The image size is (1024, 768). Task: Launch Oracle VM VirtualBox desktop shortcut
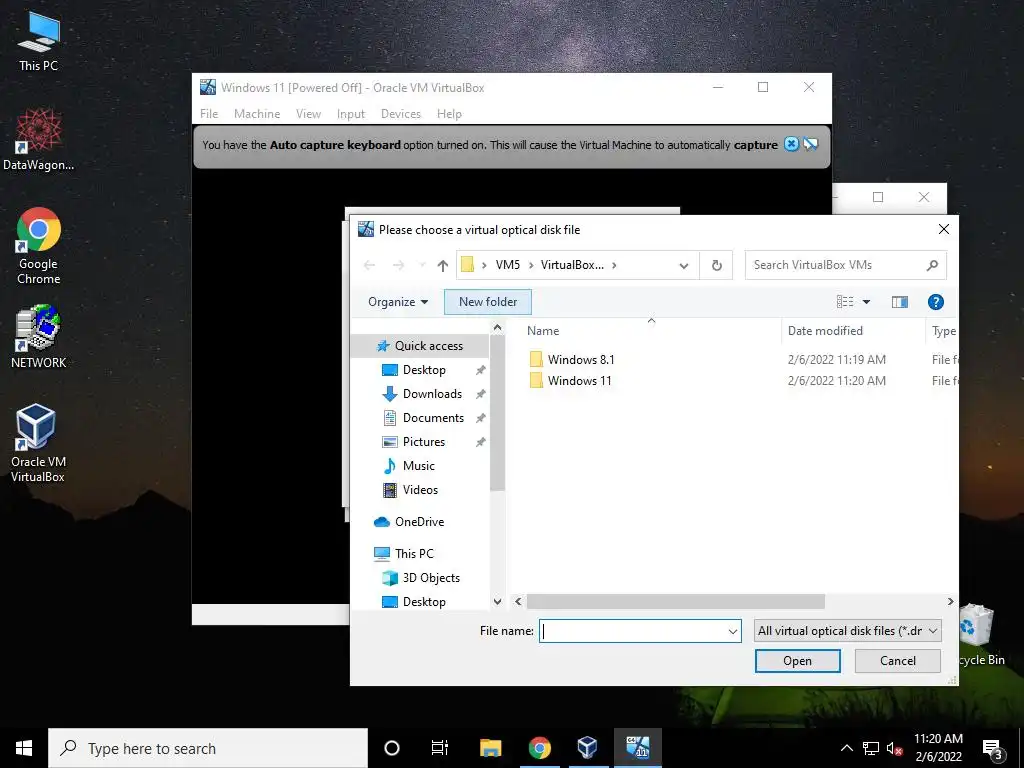pyautogui.click(x=38, y=443)
